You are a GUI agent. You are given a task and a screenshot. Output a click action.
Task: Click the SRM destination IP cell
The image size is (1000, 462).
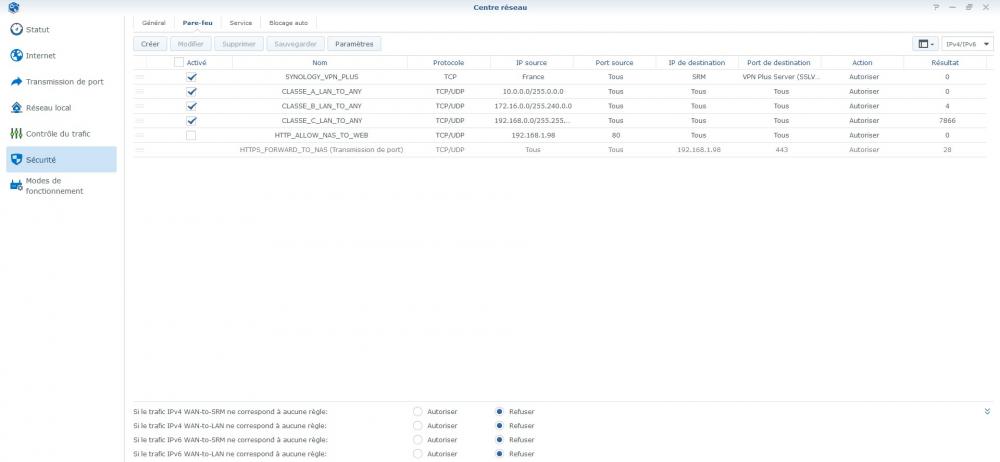[x=698, y=77]
